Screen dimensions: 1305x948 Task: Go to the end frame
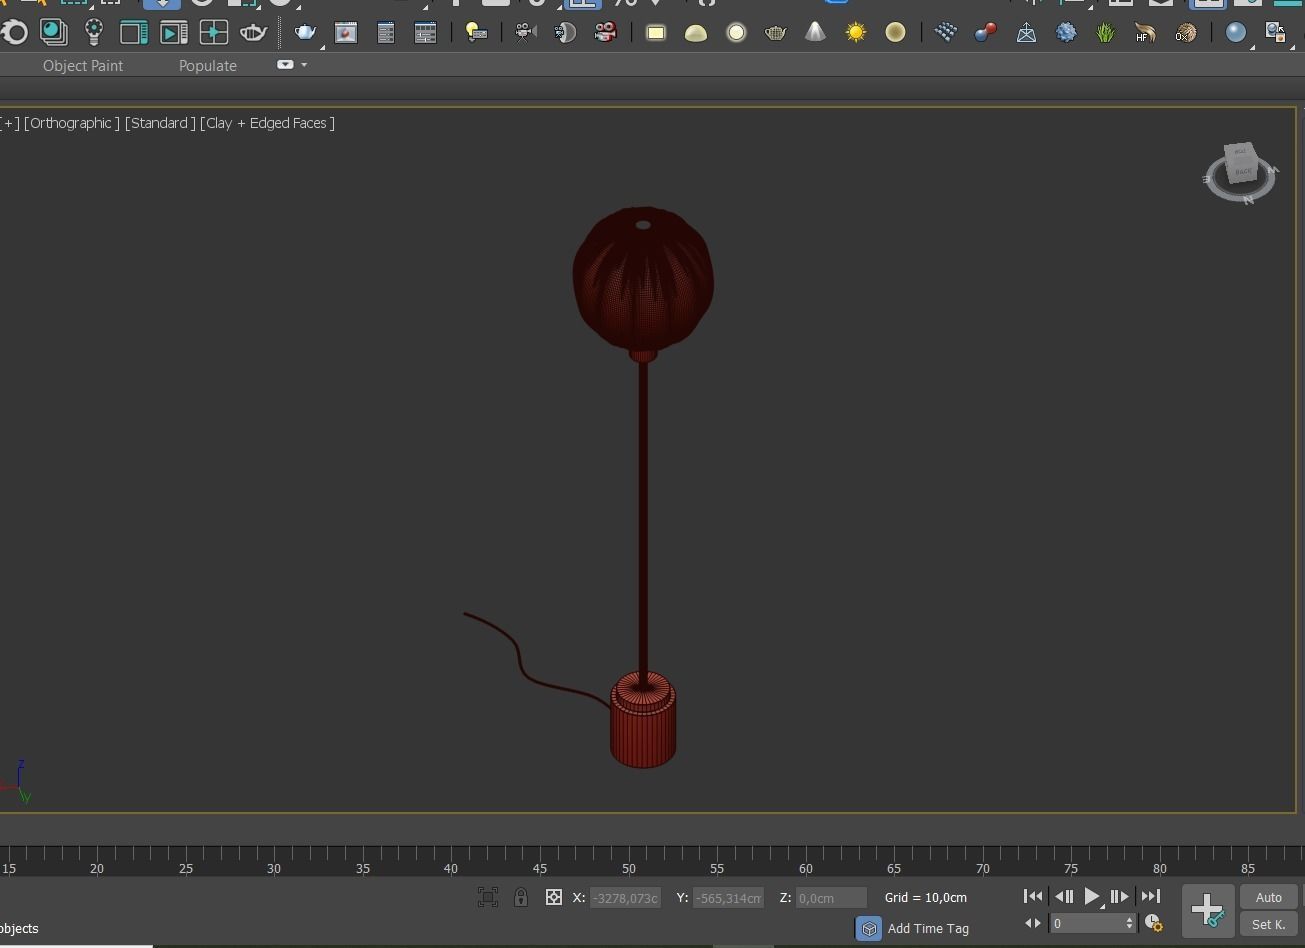(1151, 897)
